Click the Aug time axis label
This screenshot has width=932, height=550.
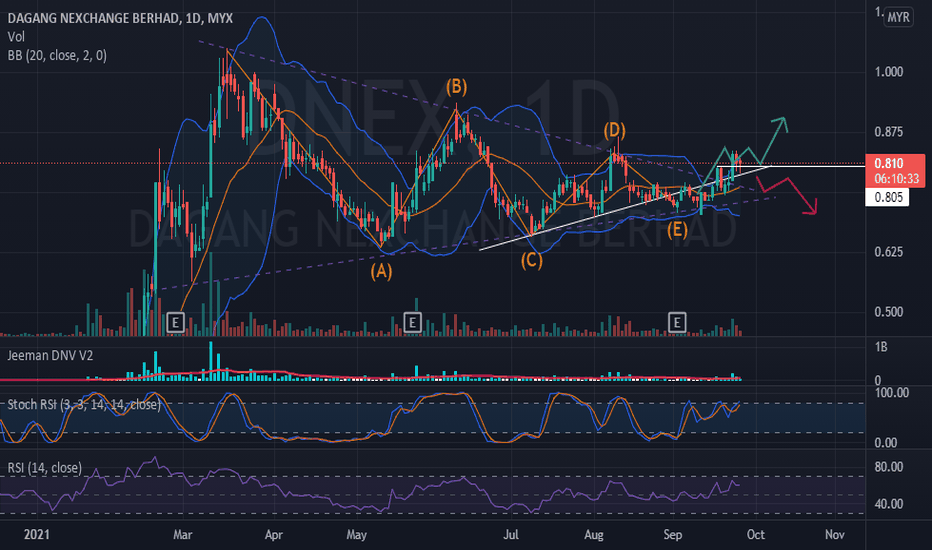click(x=593, y=535)
